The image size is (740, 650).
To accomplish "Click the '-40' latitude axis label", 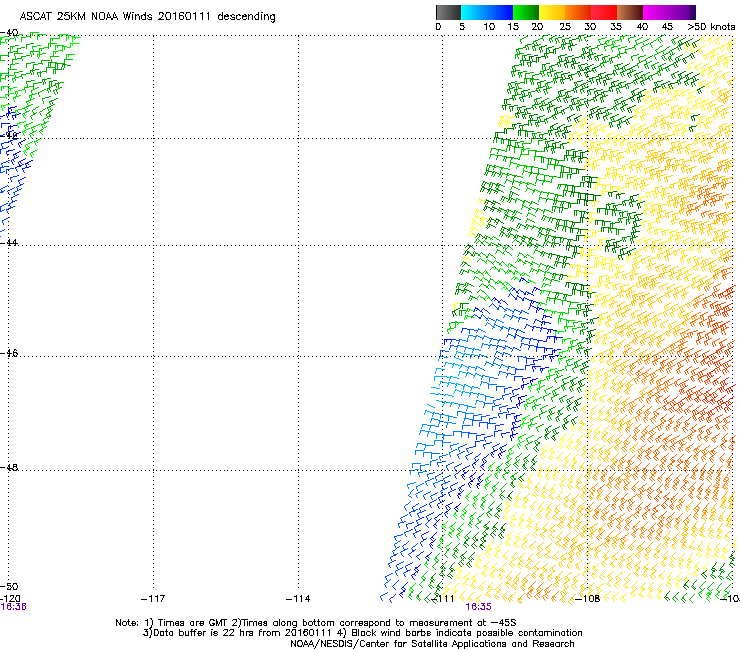I will point(9,33).
